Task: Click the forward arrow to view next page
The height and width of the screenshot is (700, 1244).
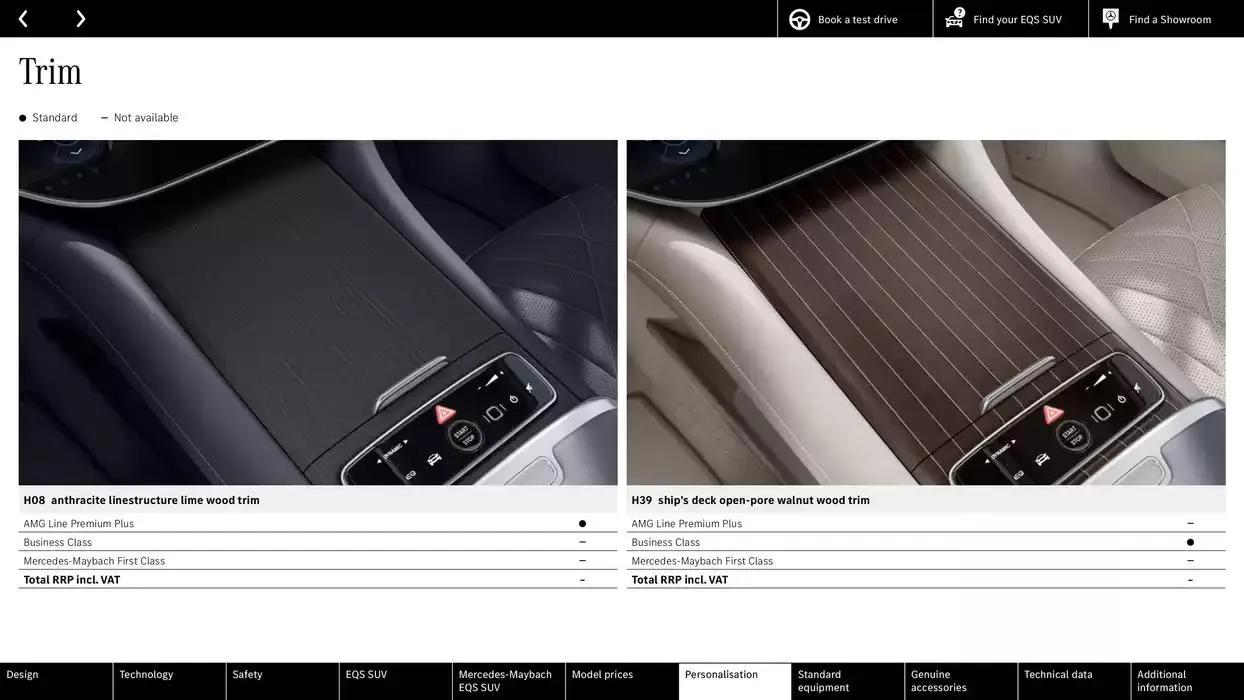Action: (x=79, y=16)
